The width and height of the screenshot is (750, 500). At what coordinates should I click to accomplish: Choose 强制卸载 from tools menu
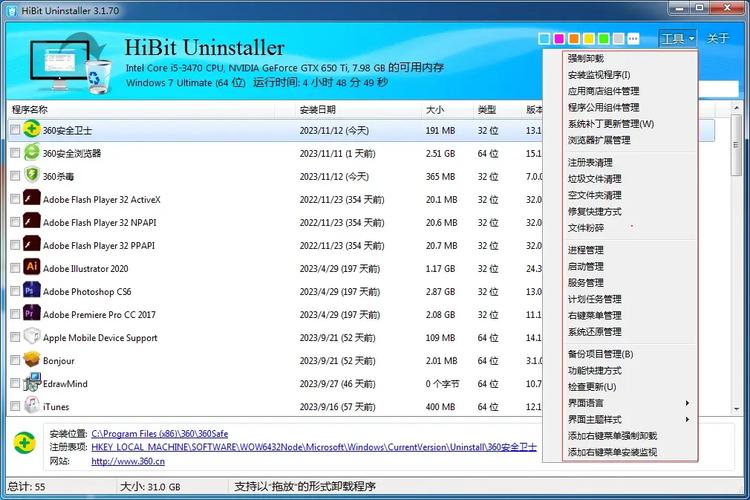pos(630,58)
